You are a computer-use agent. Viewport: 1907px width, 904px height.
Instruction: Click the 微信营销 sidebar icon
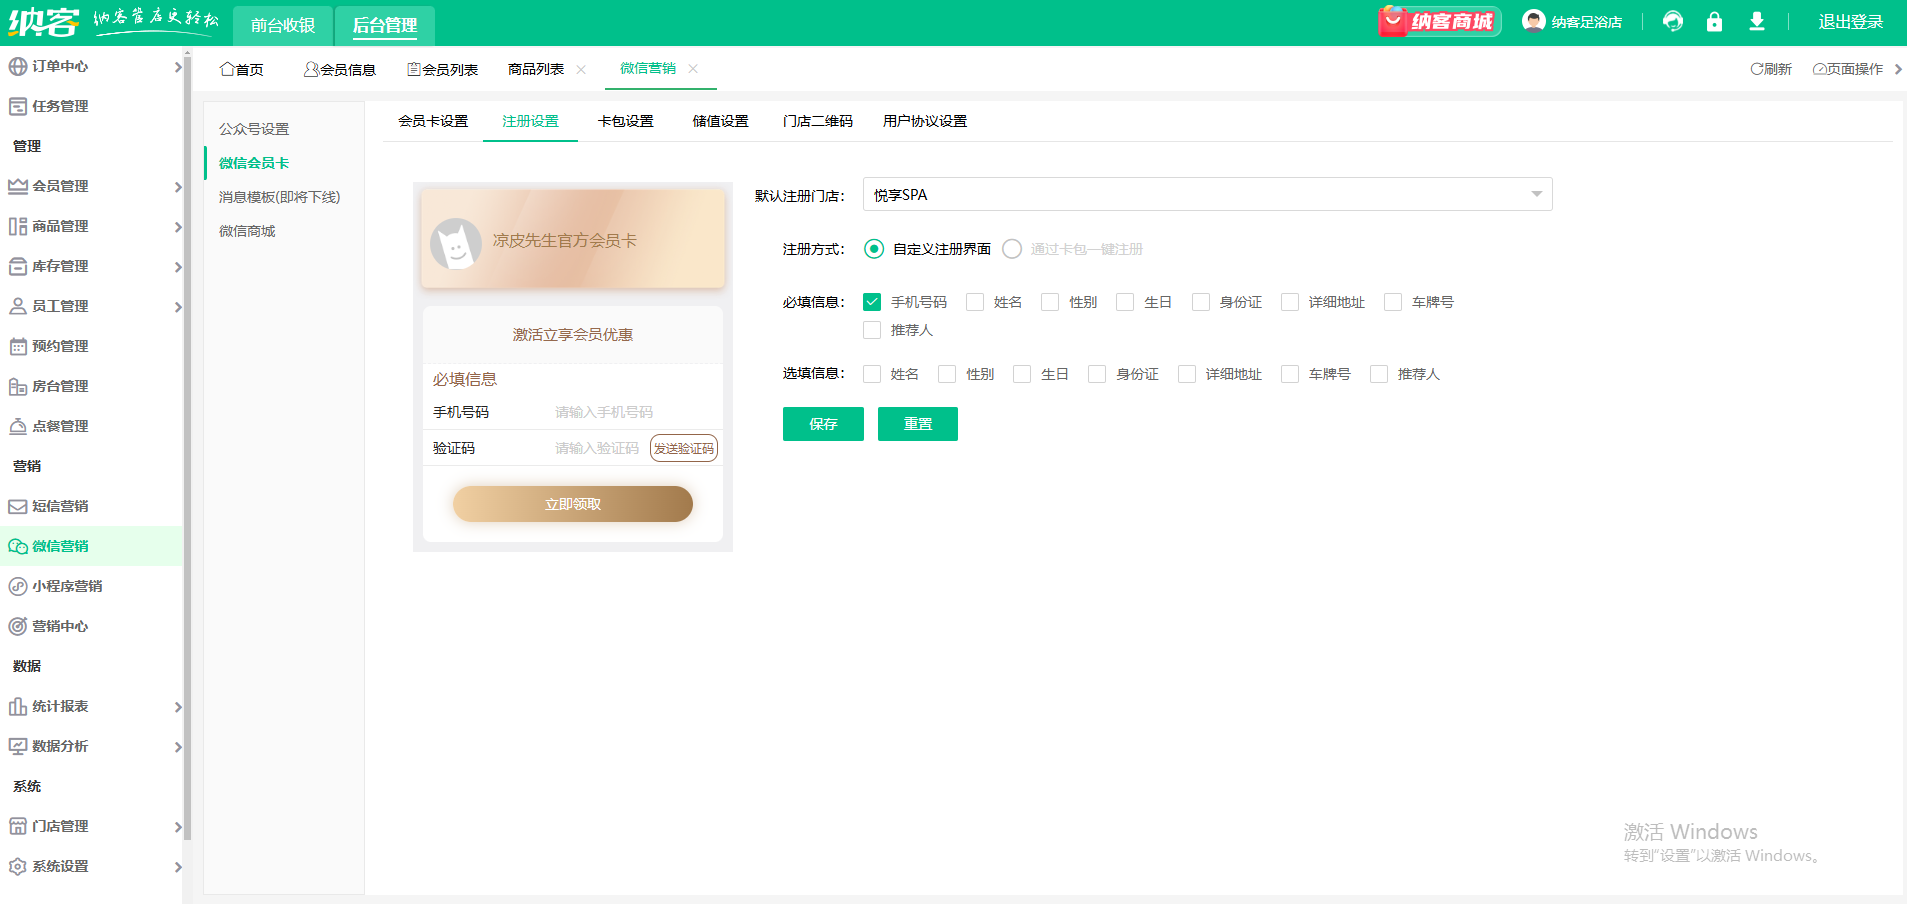[18, 546]
